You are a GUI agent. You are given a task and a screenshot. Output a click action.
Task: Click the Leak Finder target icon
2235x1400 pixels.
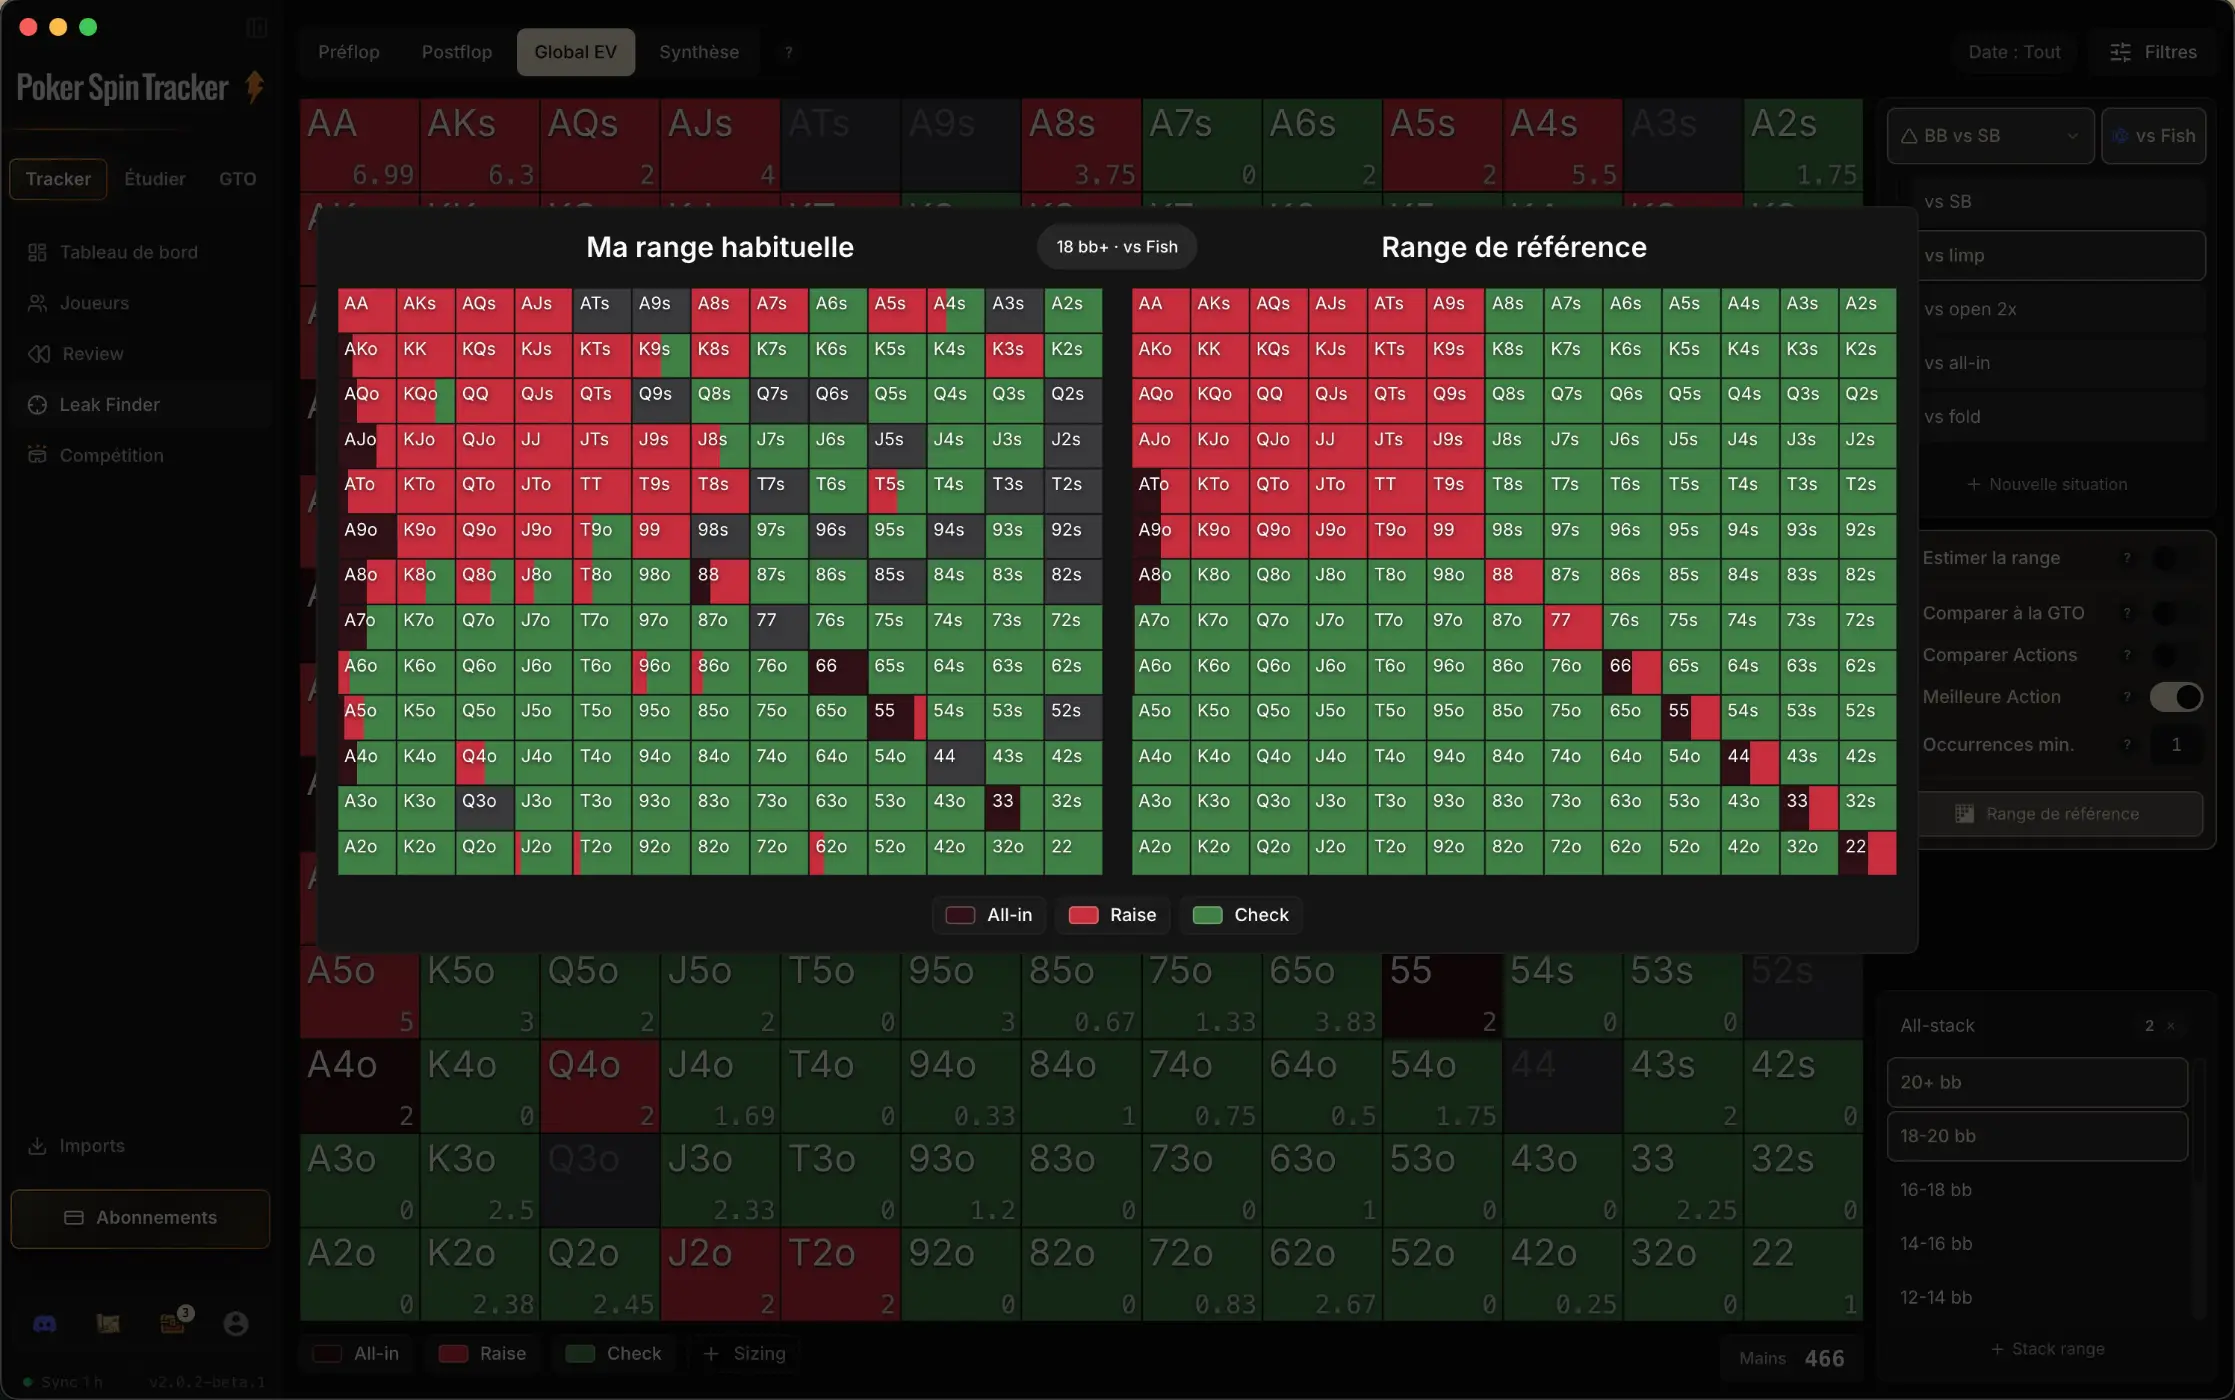37,405
